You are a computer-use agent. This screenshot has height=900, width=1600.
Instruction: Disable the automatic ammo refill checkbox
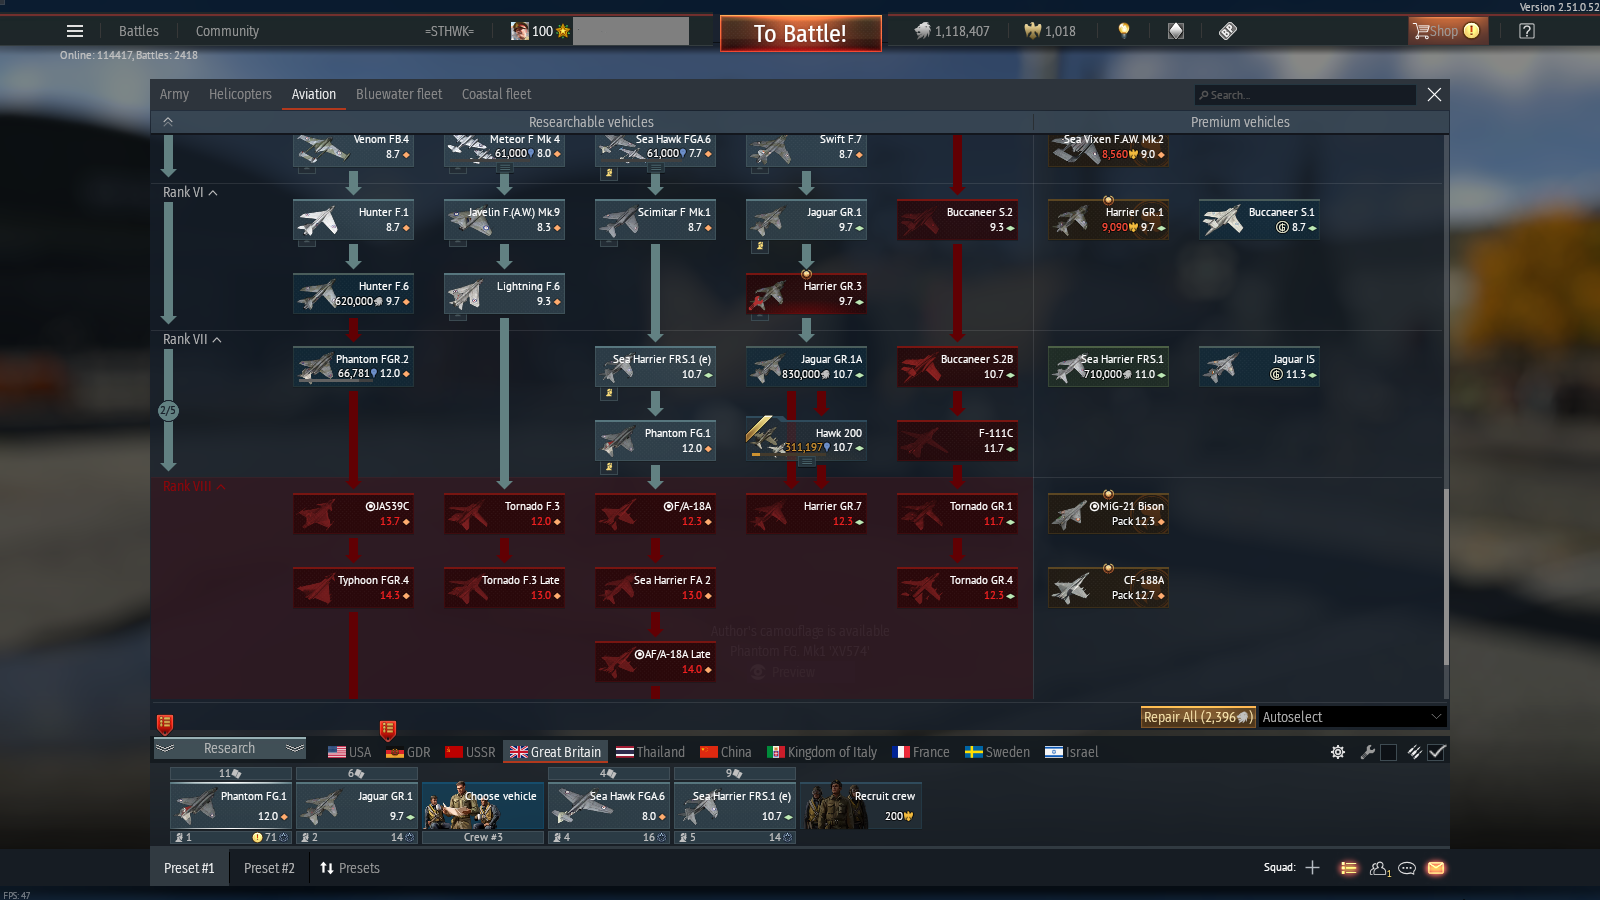pyautogui.click(x=1437, y=752)
